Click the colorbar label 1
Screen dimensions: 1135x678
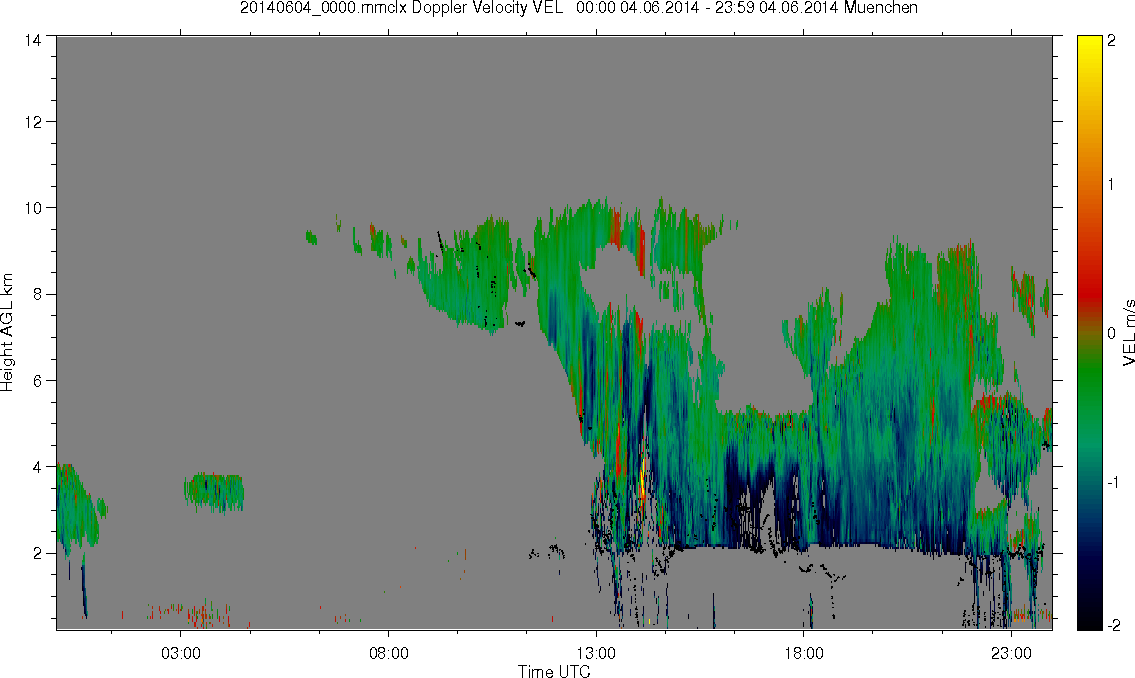[x=1112, y=185]
